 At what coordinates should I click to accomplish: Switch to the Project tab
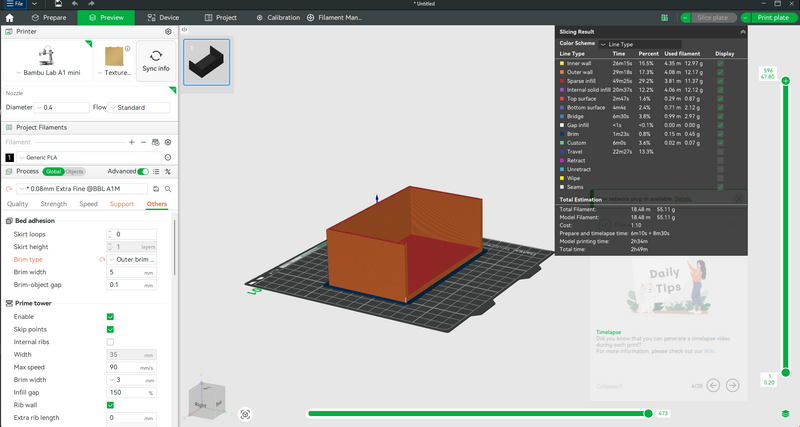[x=221, y=17]
